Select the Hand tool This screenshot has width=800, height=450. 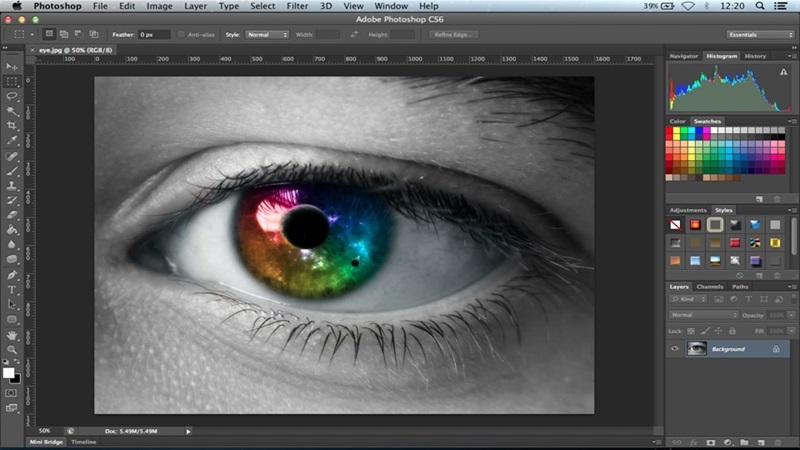(x=12, y=335)
